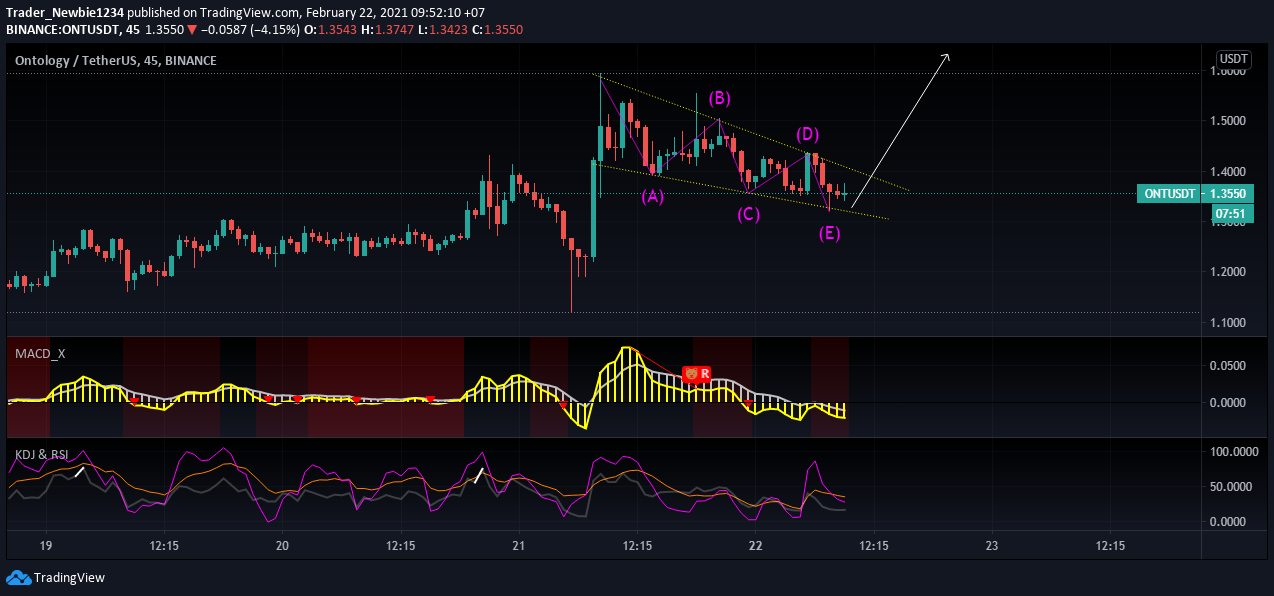Screen dimensions: 1274x596
Task: Click date label 22 on time axis
Action: pyautogui.click(x=755, y=546)
